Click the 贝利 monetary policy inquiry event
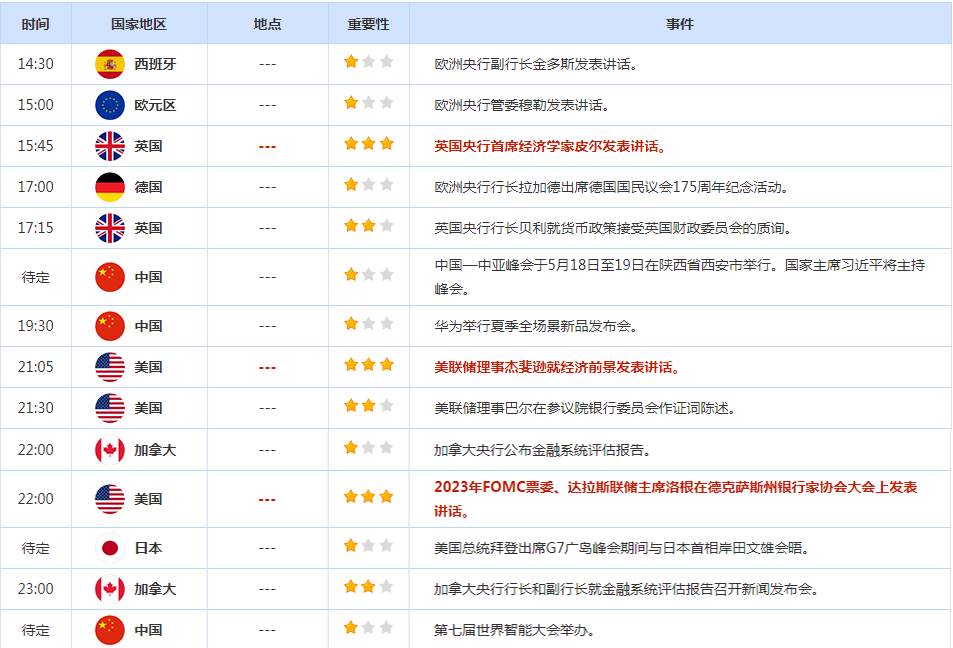 (x=614, y=229)
